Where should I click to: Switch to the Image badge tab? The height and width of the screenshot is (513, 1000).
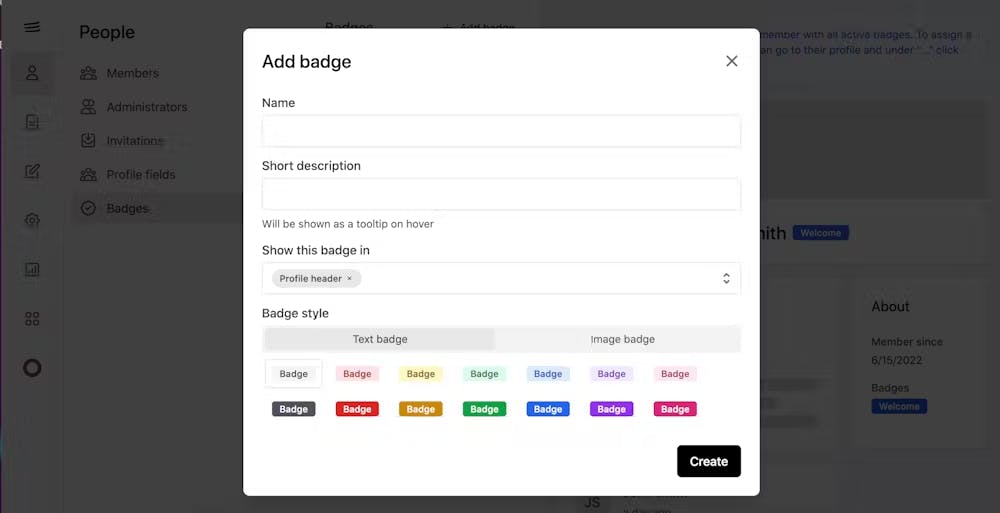click(x=622, y=339)
